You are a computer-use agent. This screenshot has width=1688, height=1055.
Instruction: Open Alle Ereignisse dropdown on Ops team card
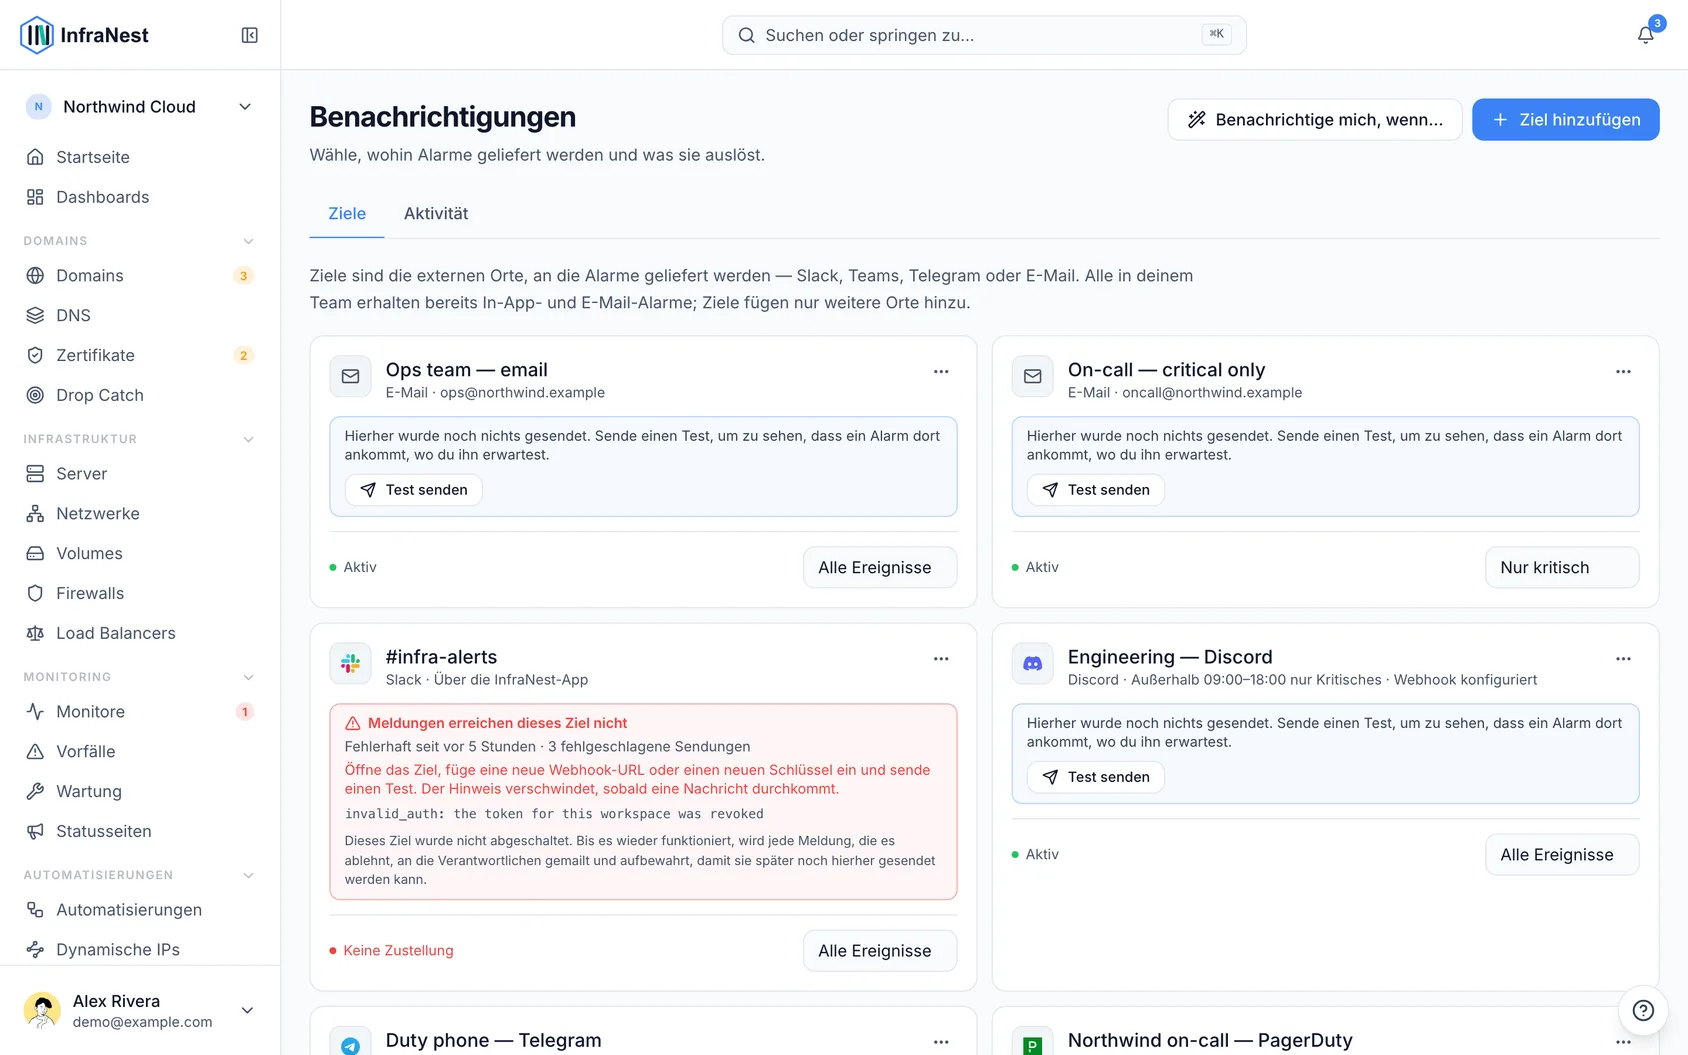[x=880, y=567]
